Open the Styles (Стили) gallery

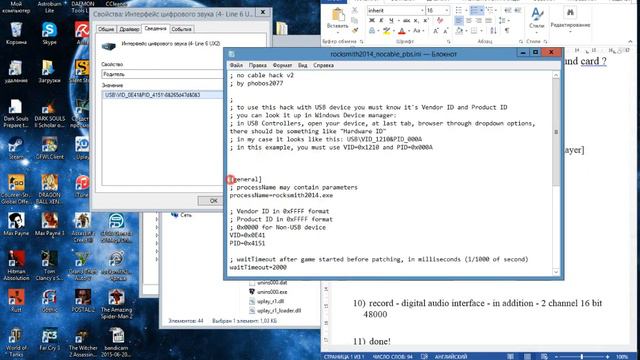536,20
